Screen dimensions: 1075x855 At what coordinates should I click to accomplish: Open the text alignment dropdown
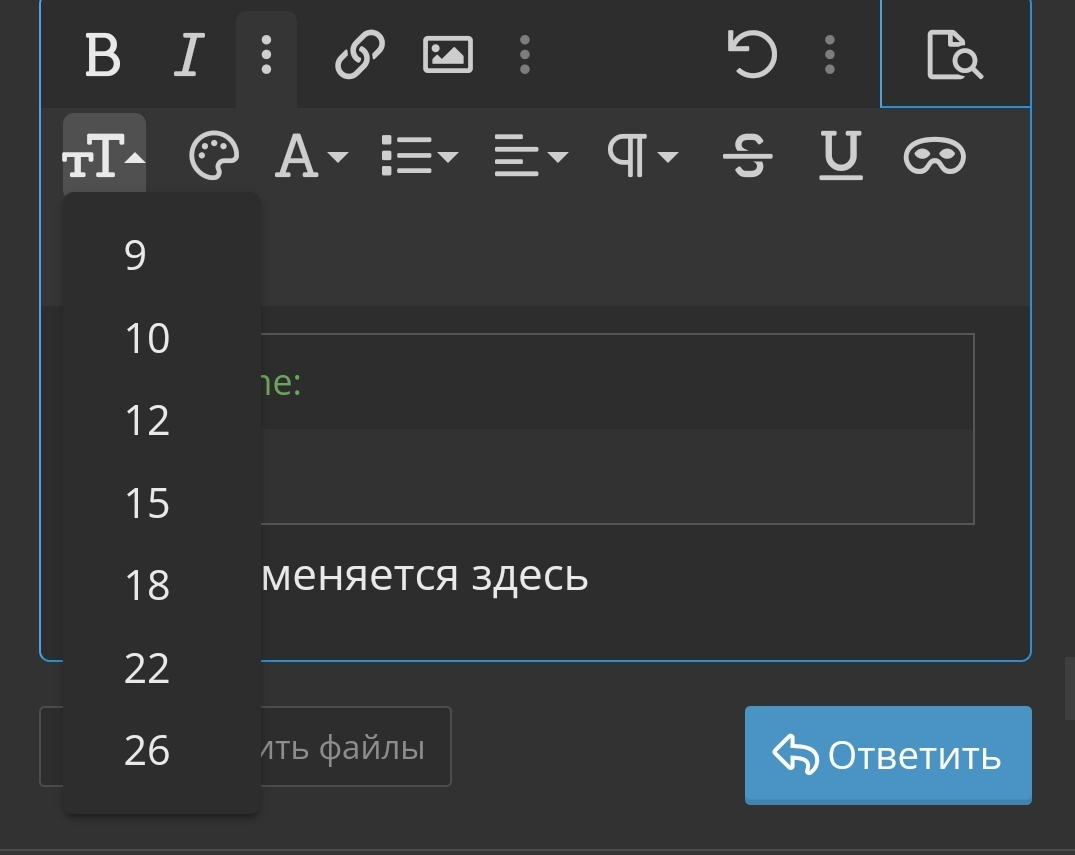[531, 156]
